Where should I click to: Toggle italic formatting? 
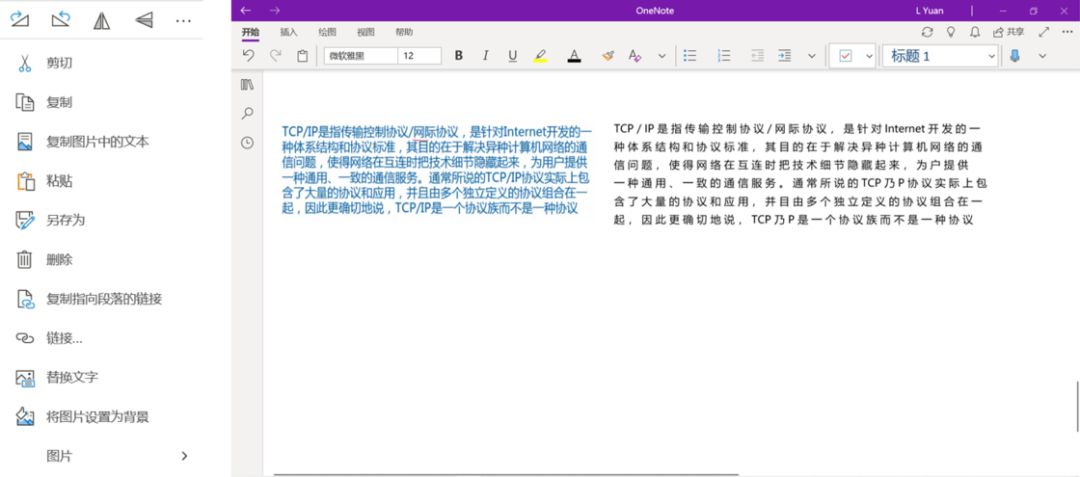click(x=486, y=56)
